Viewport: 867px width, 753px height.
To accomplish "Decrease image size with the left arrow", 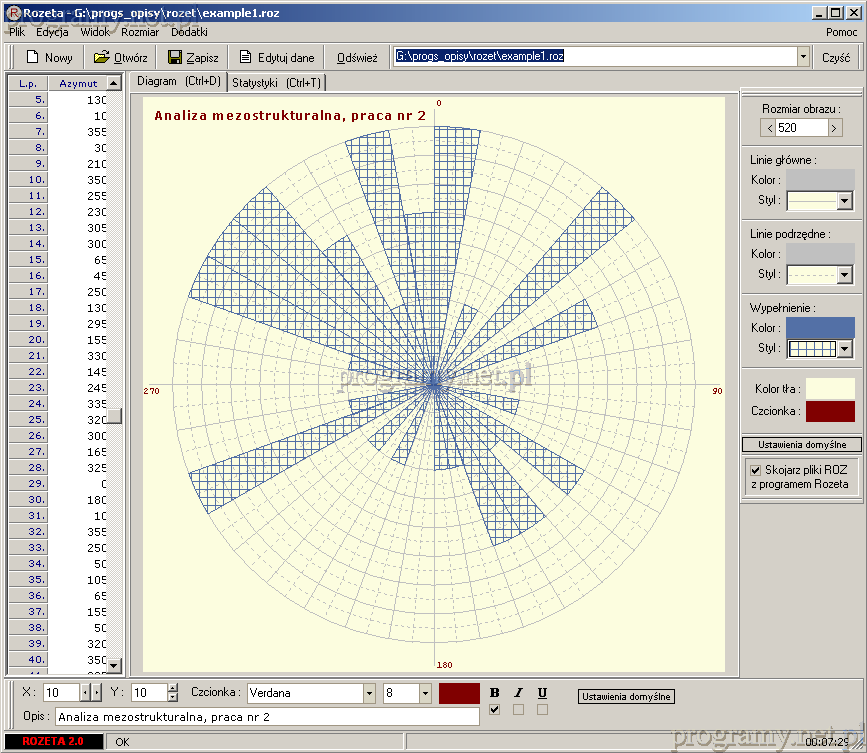I will [x=769, y=128].
